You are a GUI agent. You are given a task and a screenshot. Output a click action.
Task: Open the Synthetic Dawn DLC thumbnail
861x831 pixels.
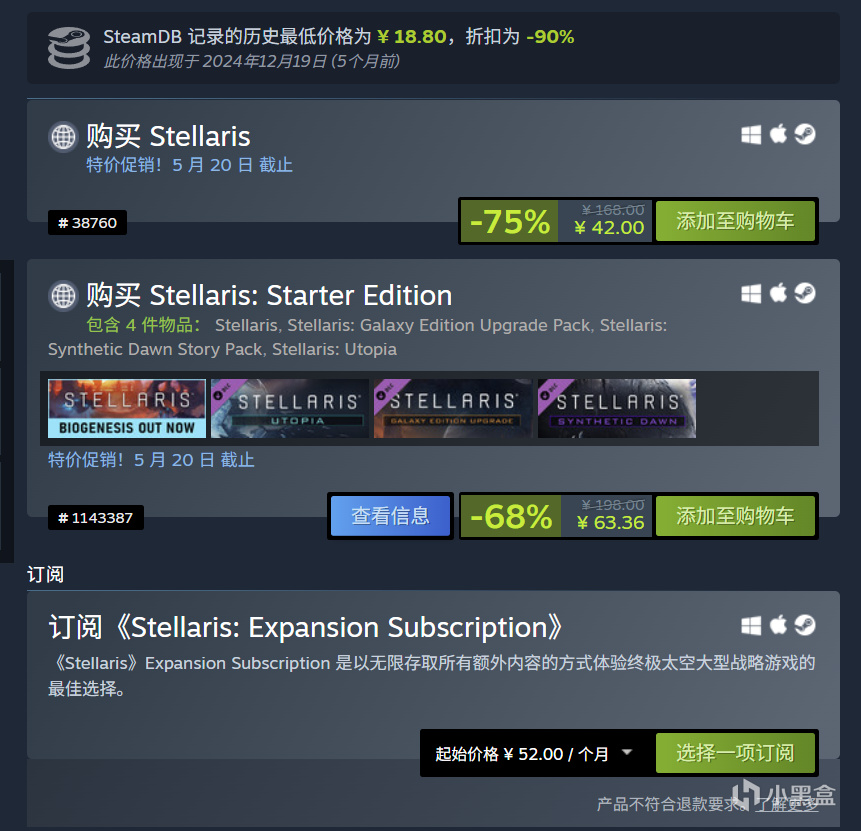[617, 408]
